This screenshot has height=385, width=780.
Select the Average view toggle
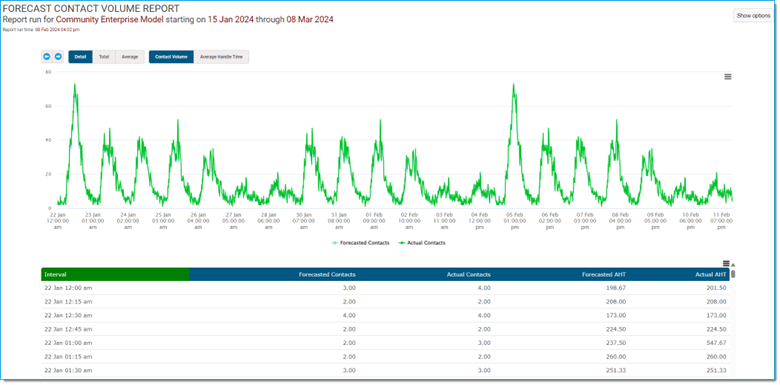pos(130,57)
